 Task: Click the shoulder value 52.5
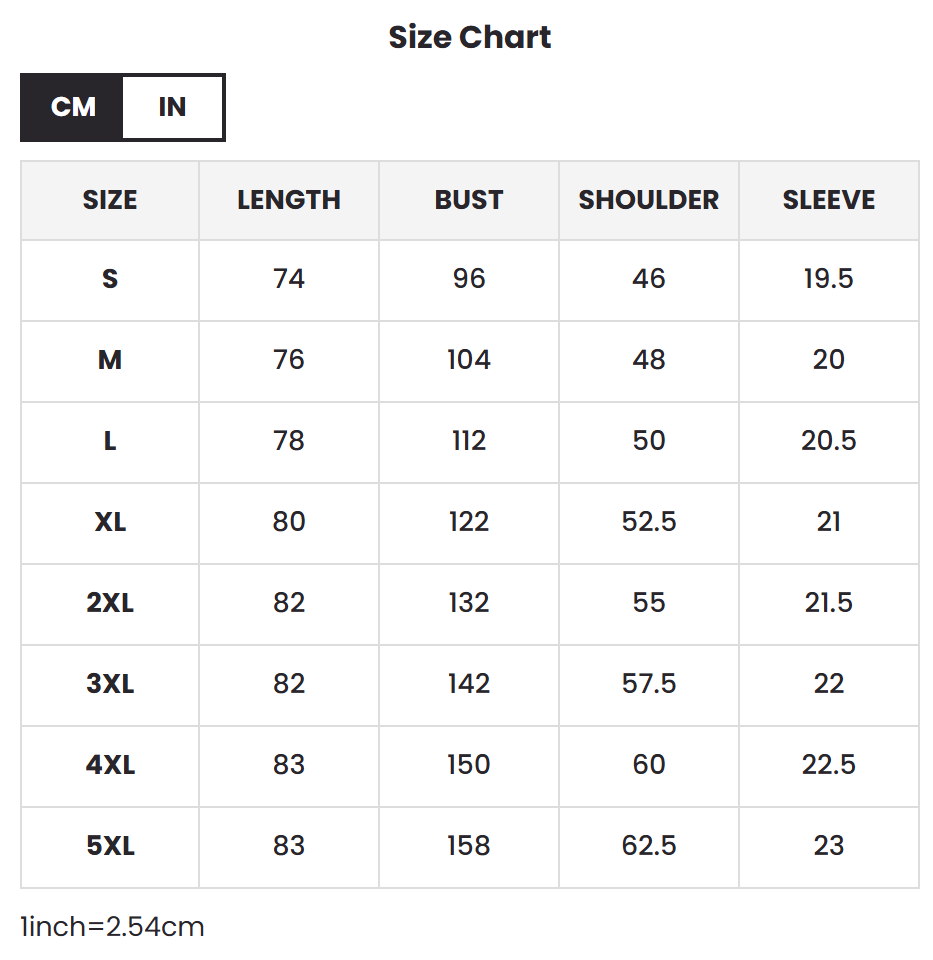pyautogui.click(x=649, y=522)
